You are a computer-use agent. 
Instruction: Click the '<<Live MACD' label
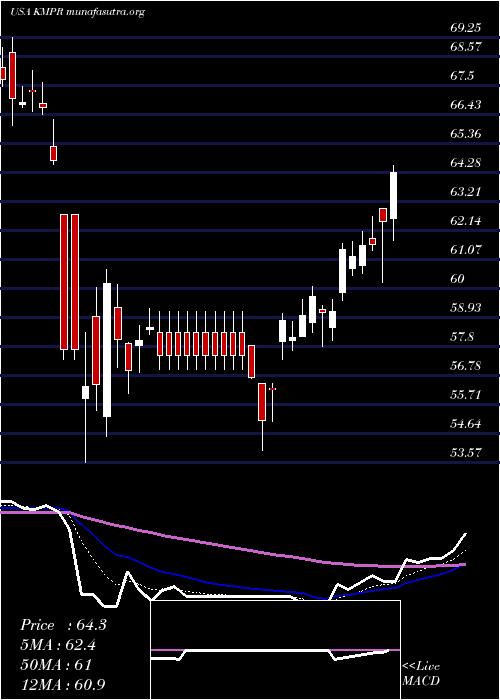(x=421, y=674)
